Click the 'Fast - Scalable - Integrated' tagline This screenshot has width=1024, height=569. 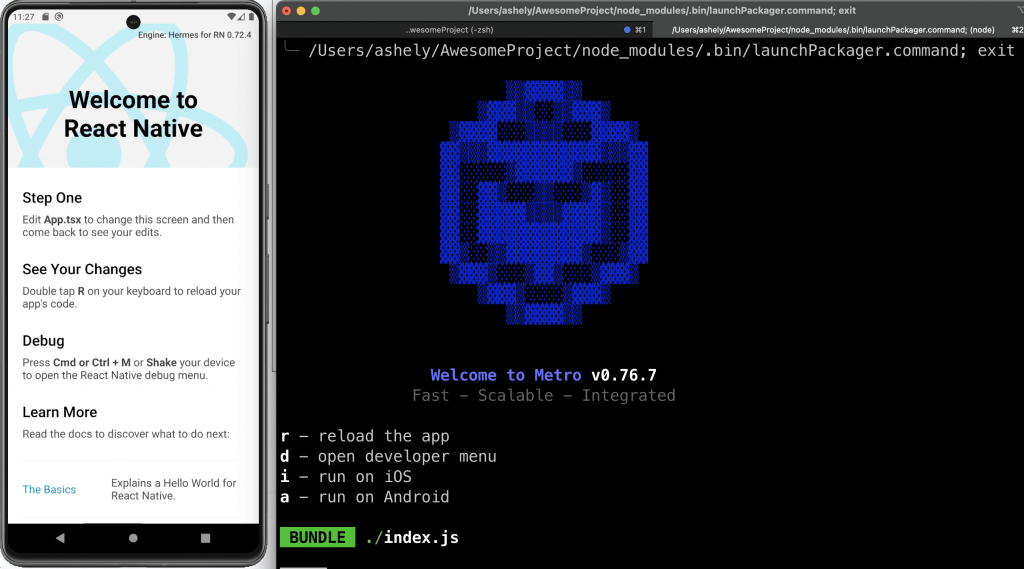pyautogui.click(x=543, y=395)
